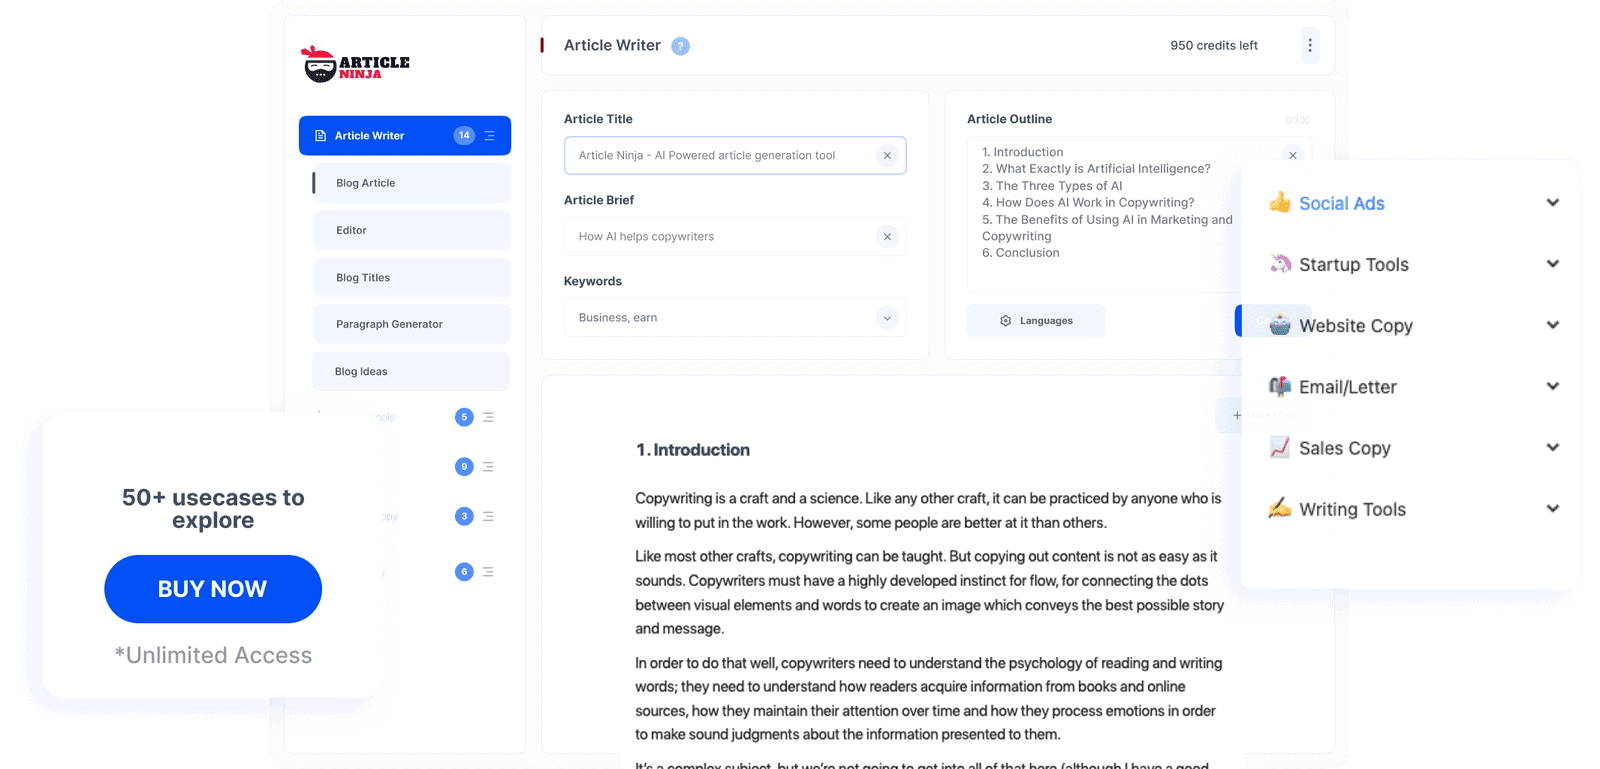Click the Article Ninja logo
This screenshot has height=769, width=1600.
[x=355, y=64]
